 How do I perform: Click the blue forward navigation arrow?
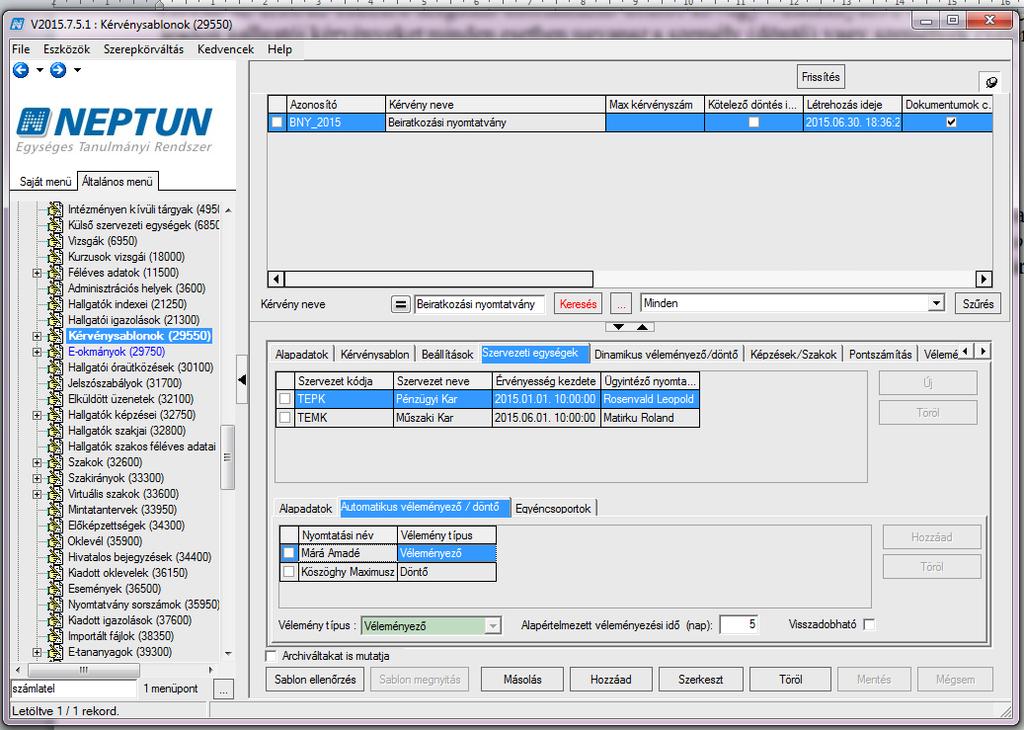click(x=58, y=70)
